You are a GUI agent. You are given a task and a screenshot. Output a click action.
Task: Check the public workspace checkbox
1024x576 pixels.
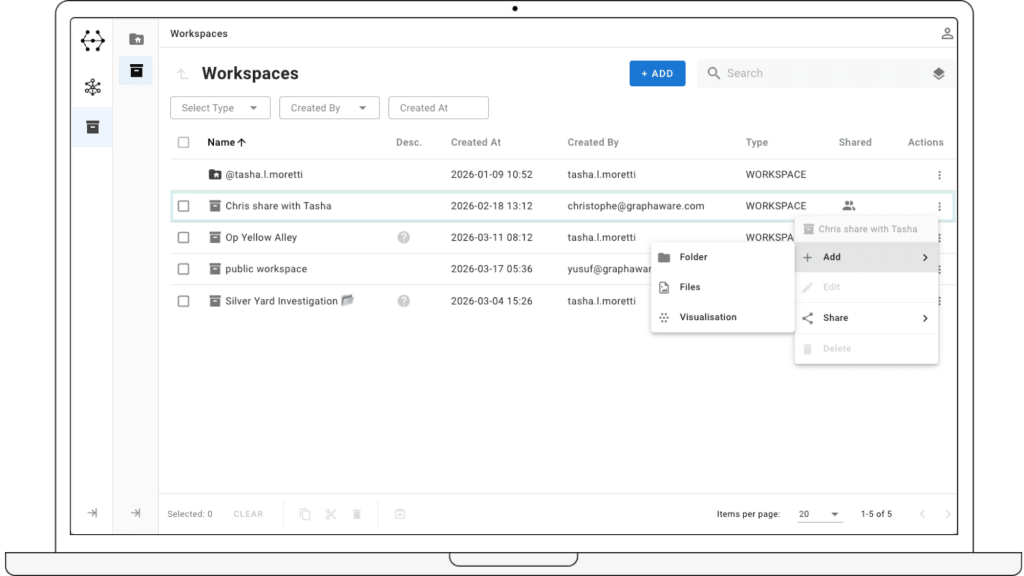point(184,269)
